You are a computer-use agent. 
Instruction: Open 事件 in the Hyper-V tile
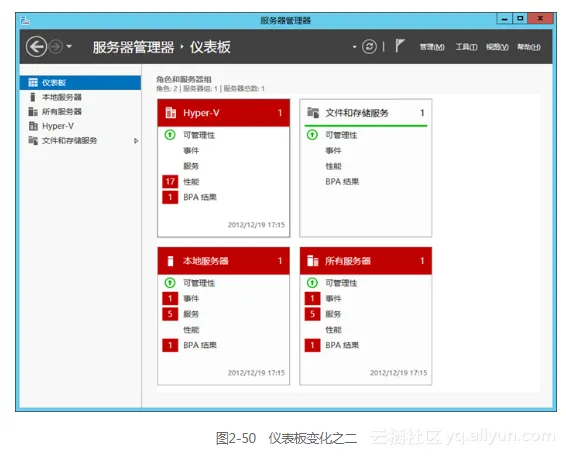pos(191,151)
